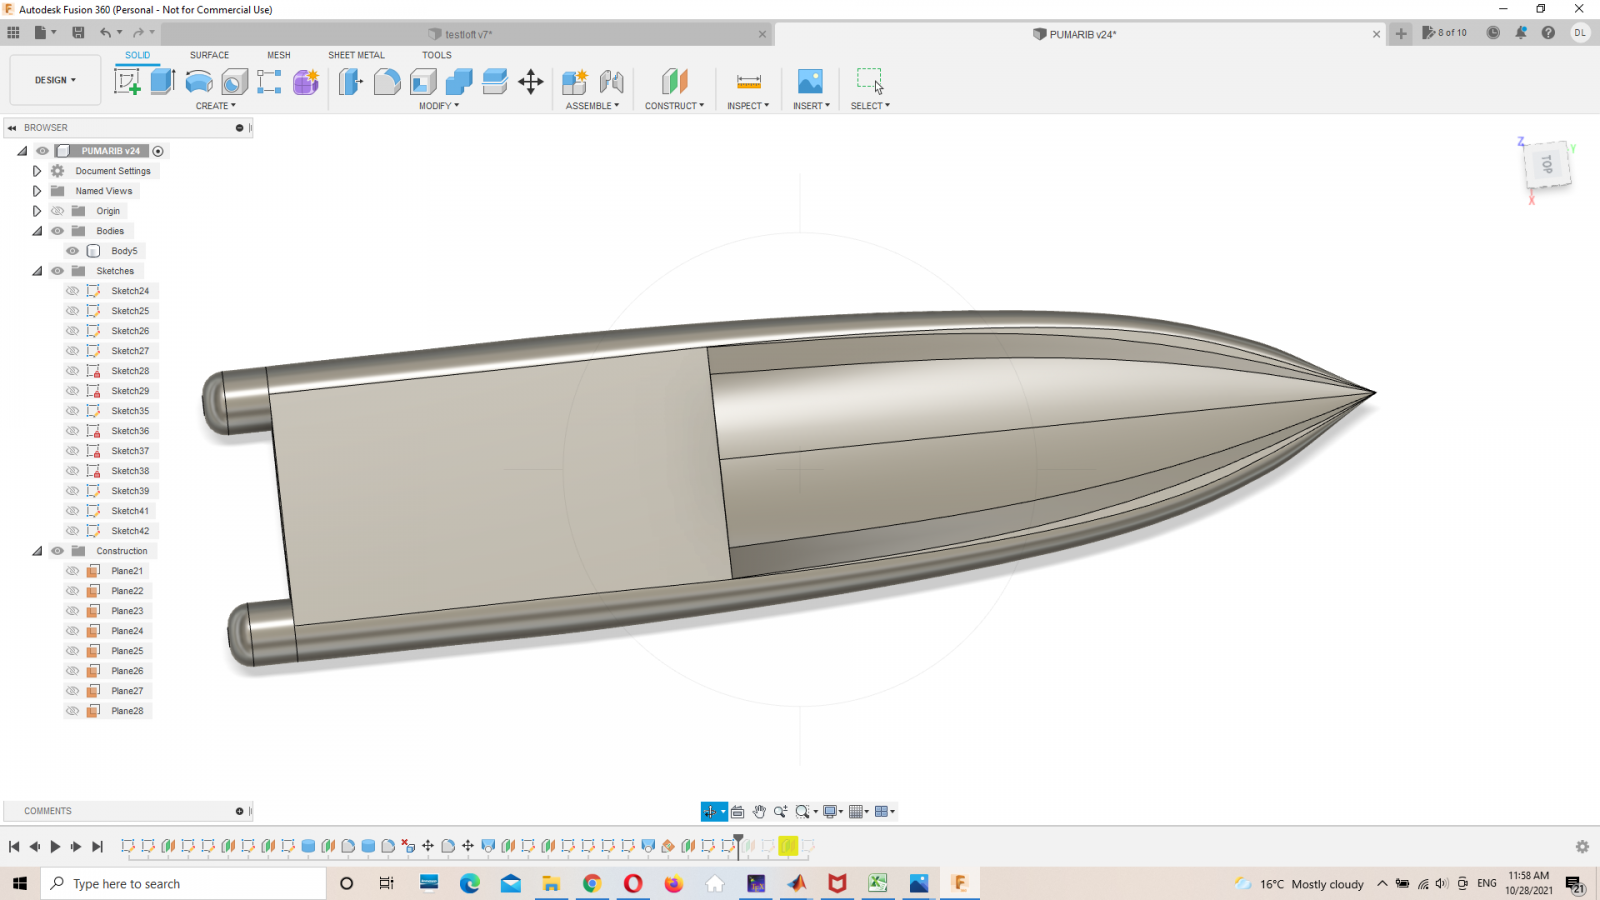Screen dimensions: 1600x900
Task: Open the DL user account button
Action: pos(1580,33)
